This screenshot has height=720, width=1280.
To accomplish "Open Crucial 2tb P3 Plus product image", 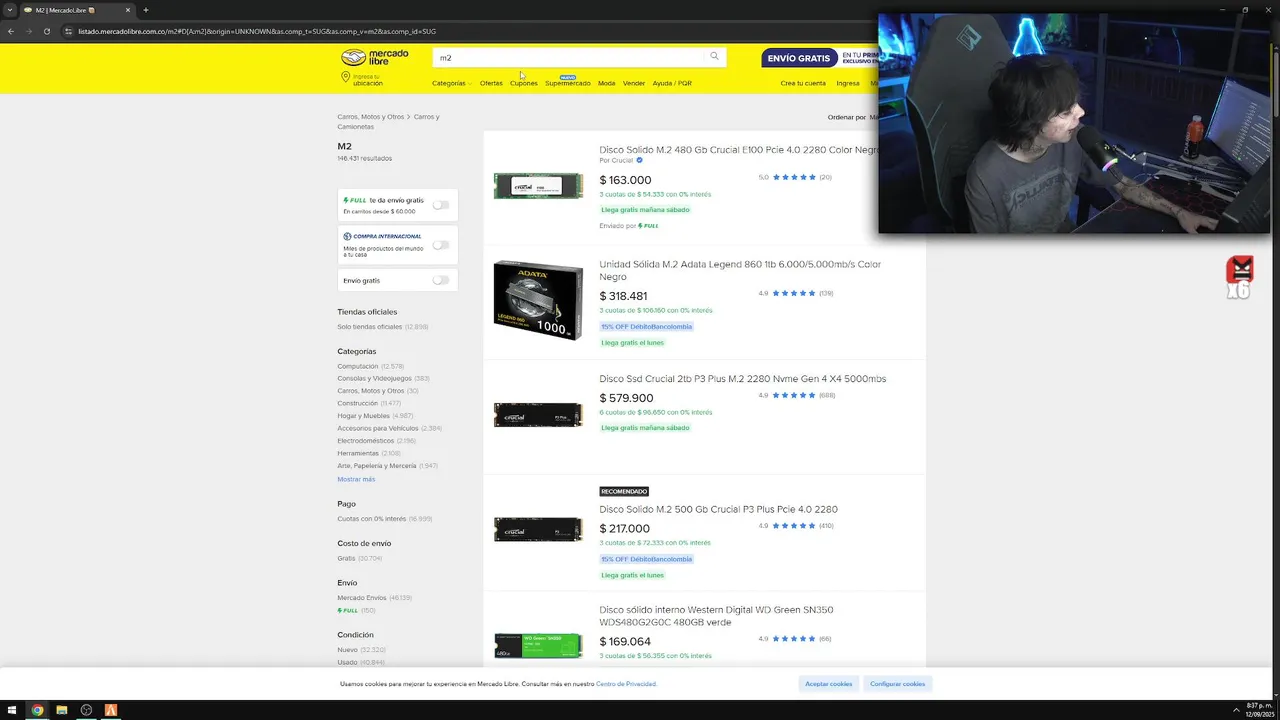I will point(538,414).
